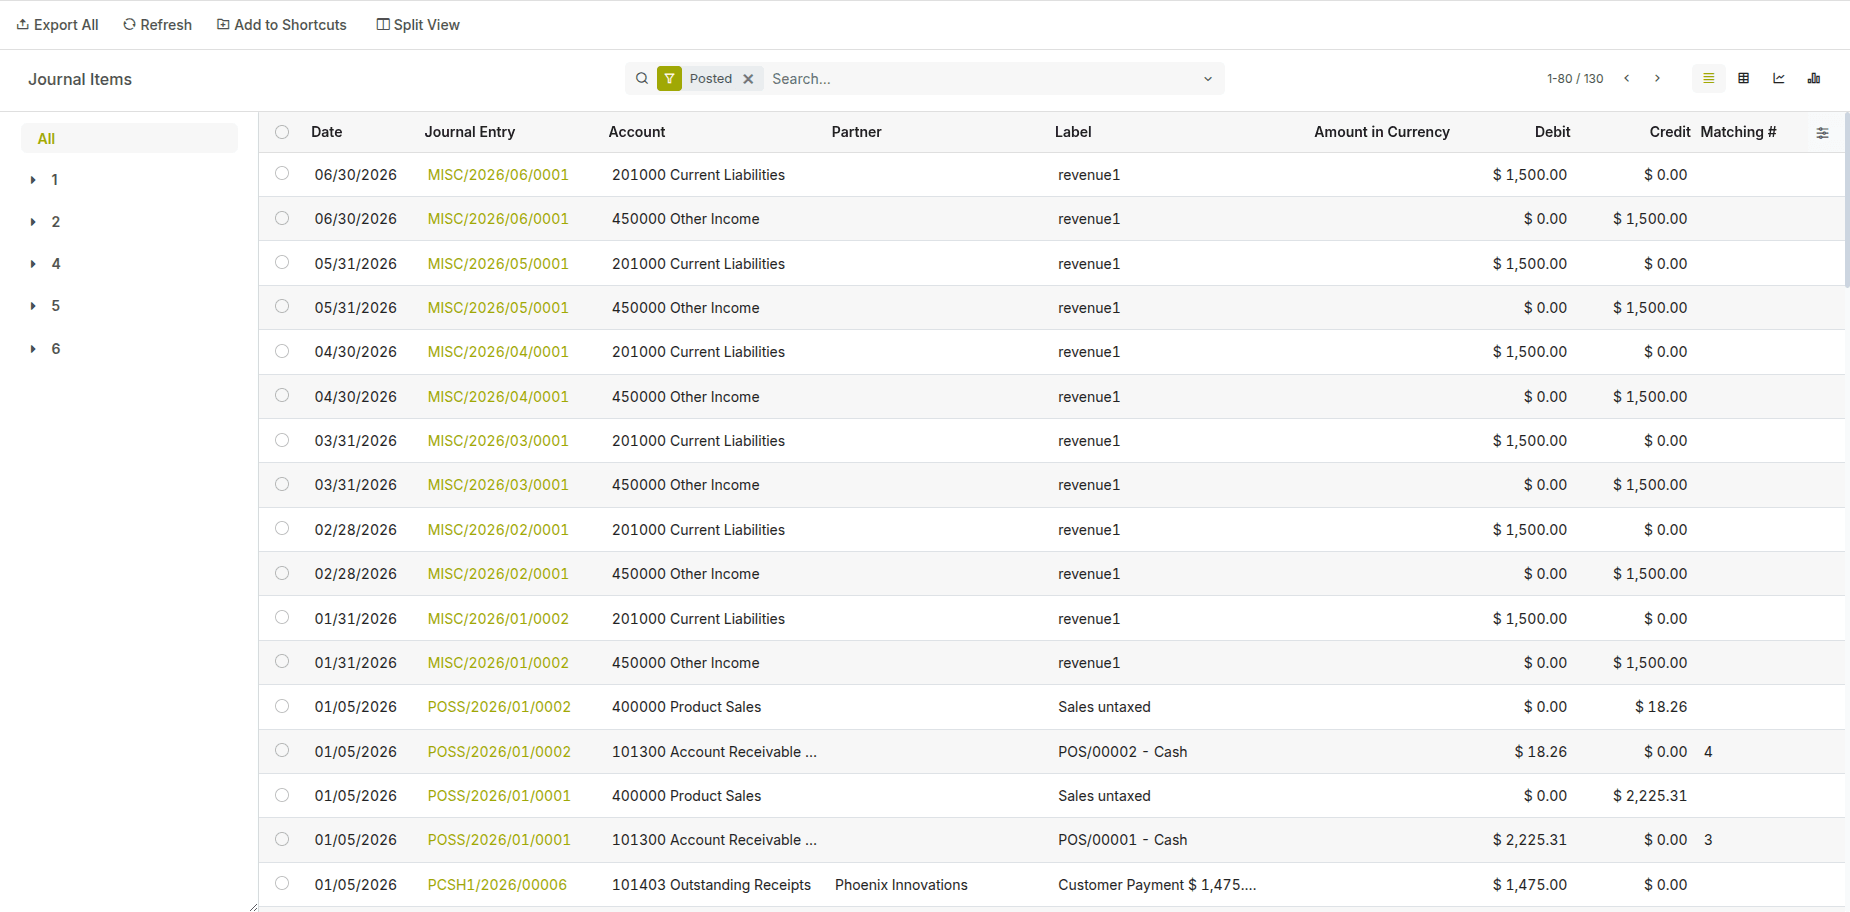Open column settings adjust icon

[x=1822, y=133]
